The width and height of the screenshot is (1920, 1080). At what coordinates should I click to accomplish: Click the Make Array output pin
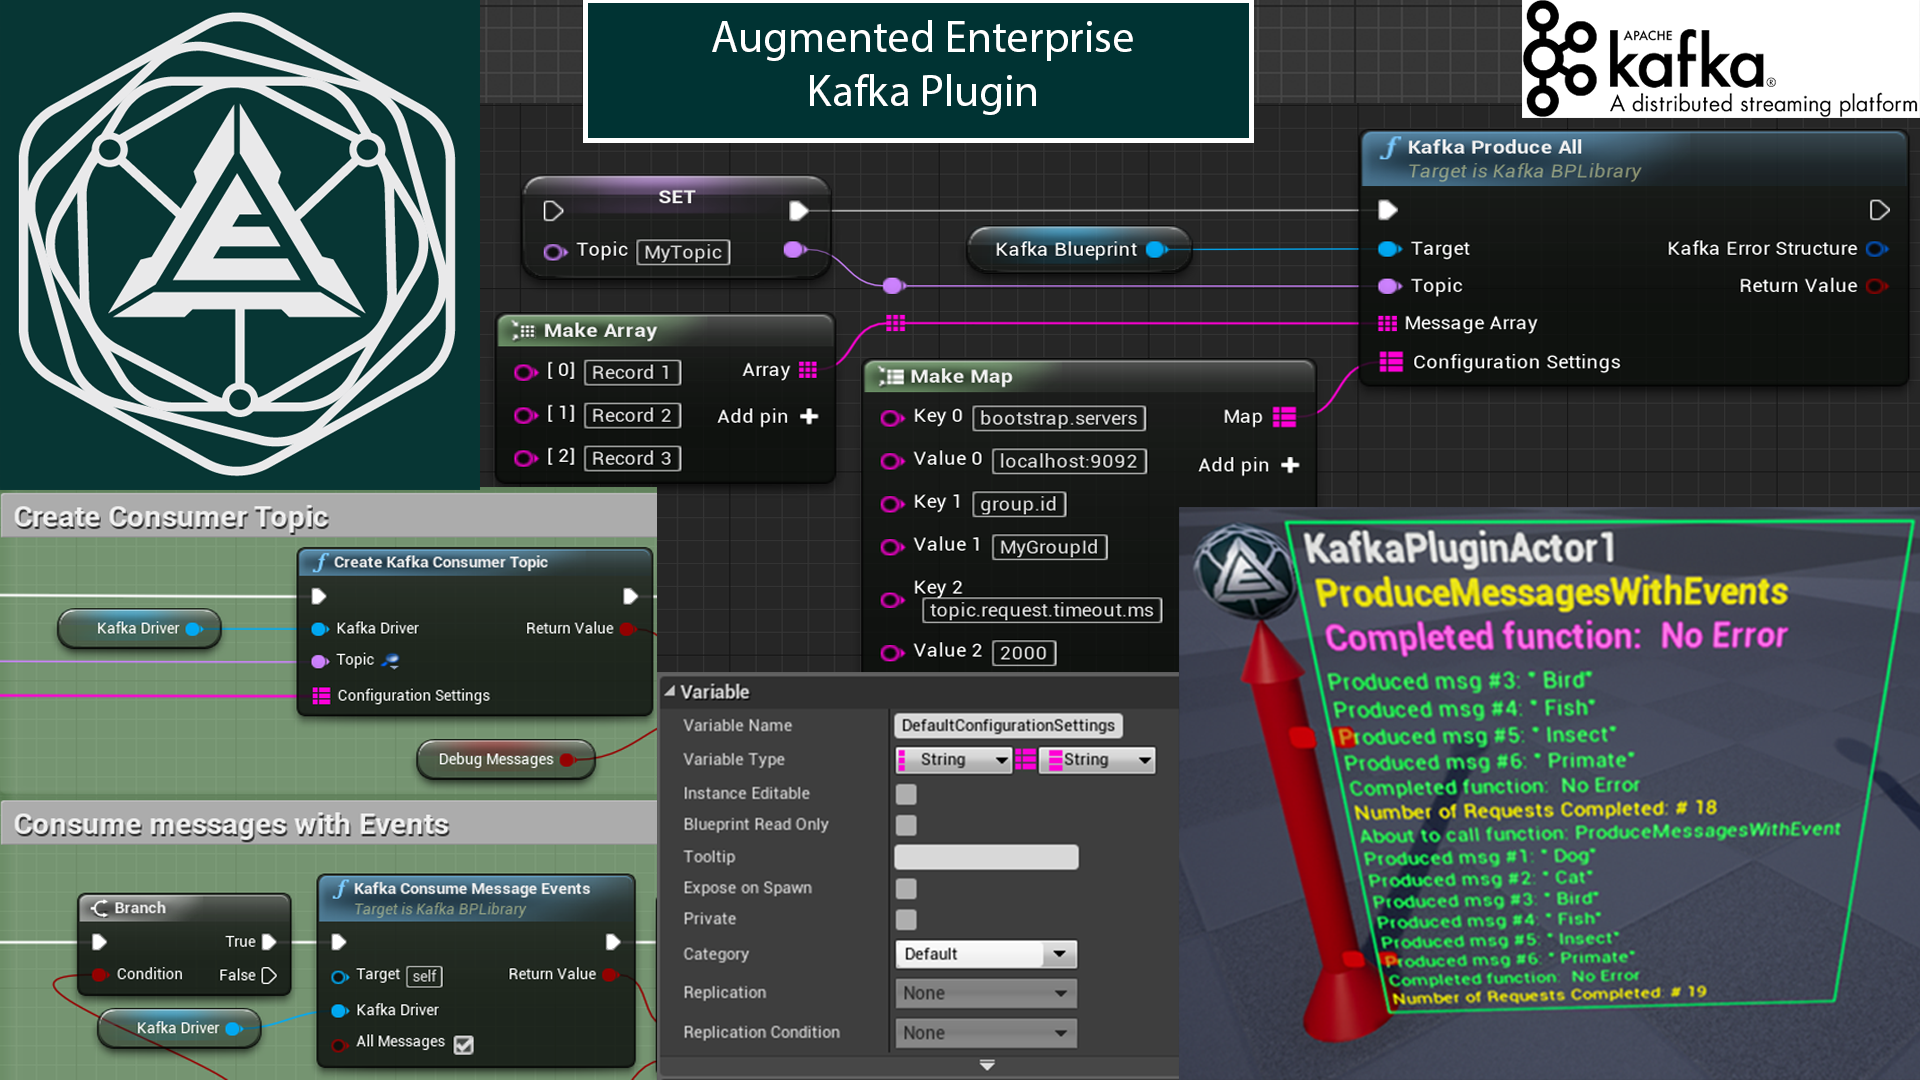pos(808,370)
